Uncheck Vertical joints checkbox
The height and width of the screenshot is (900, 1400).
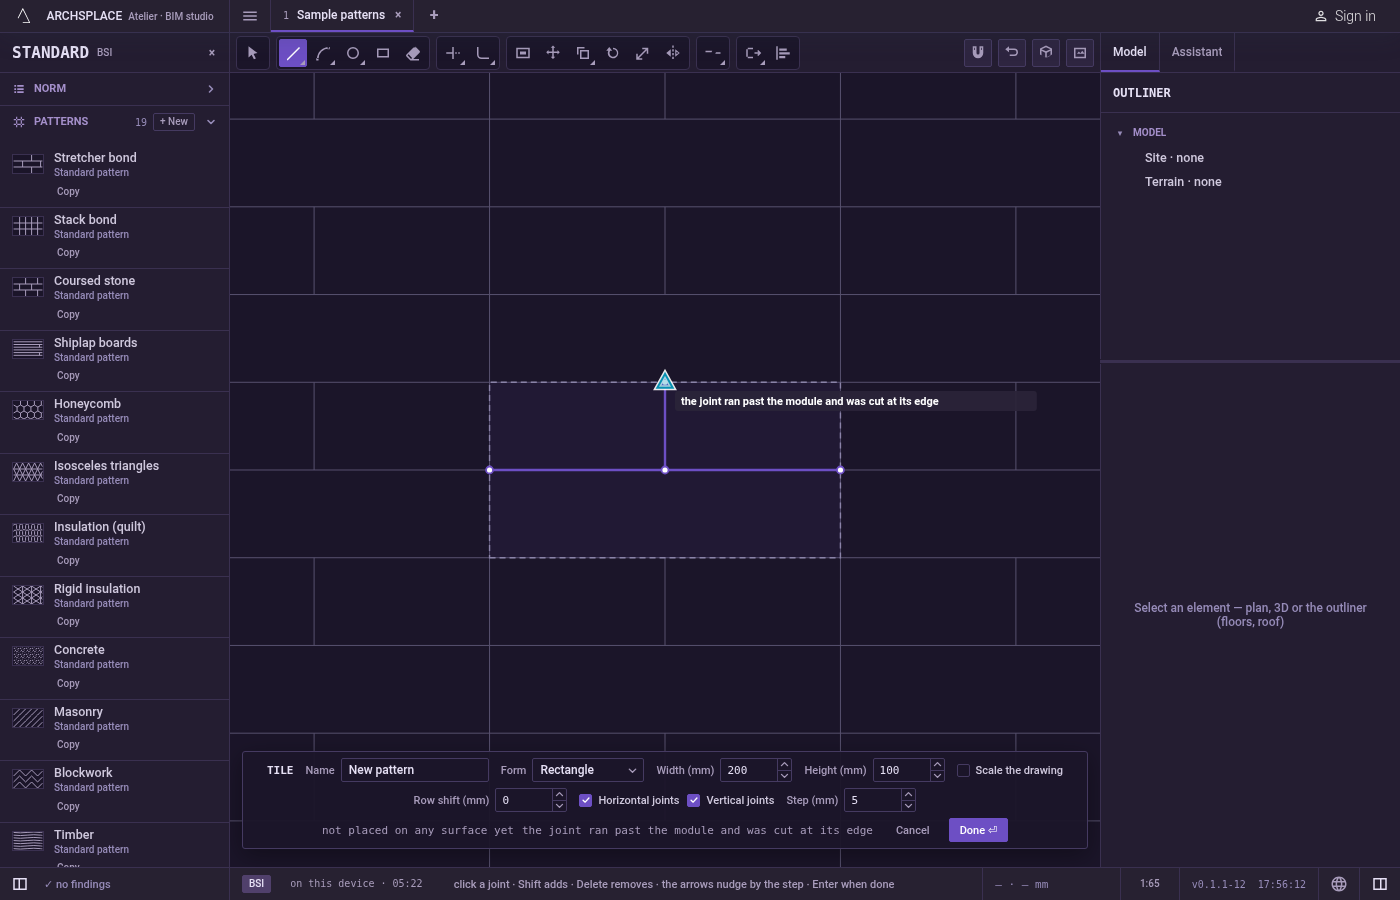pos(693,800)
